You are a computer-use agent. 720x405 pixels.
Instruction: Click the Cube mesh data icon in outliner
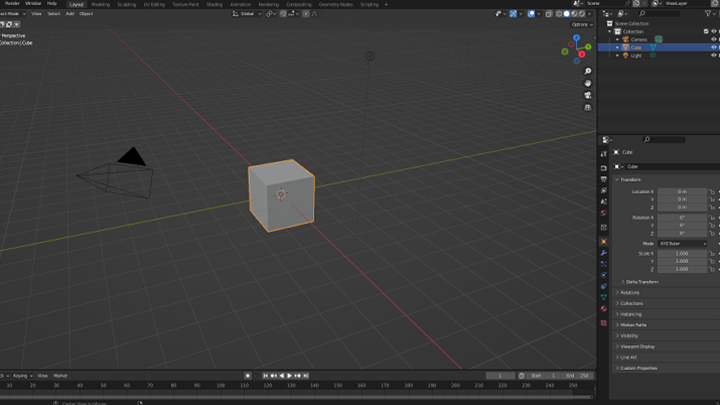[x=652, y=47]
